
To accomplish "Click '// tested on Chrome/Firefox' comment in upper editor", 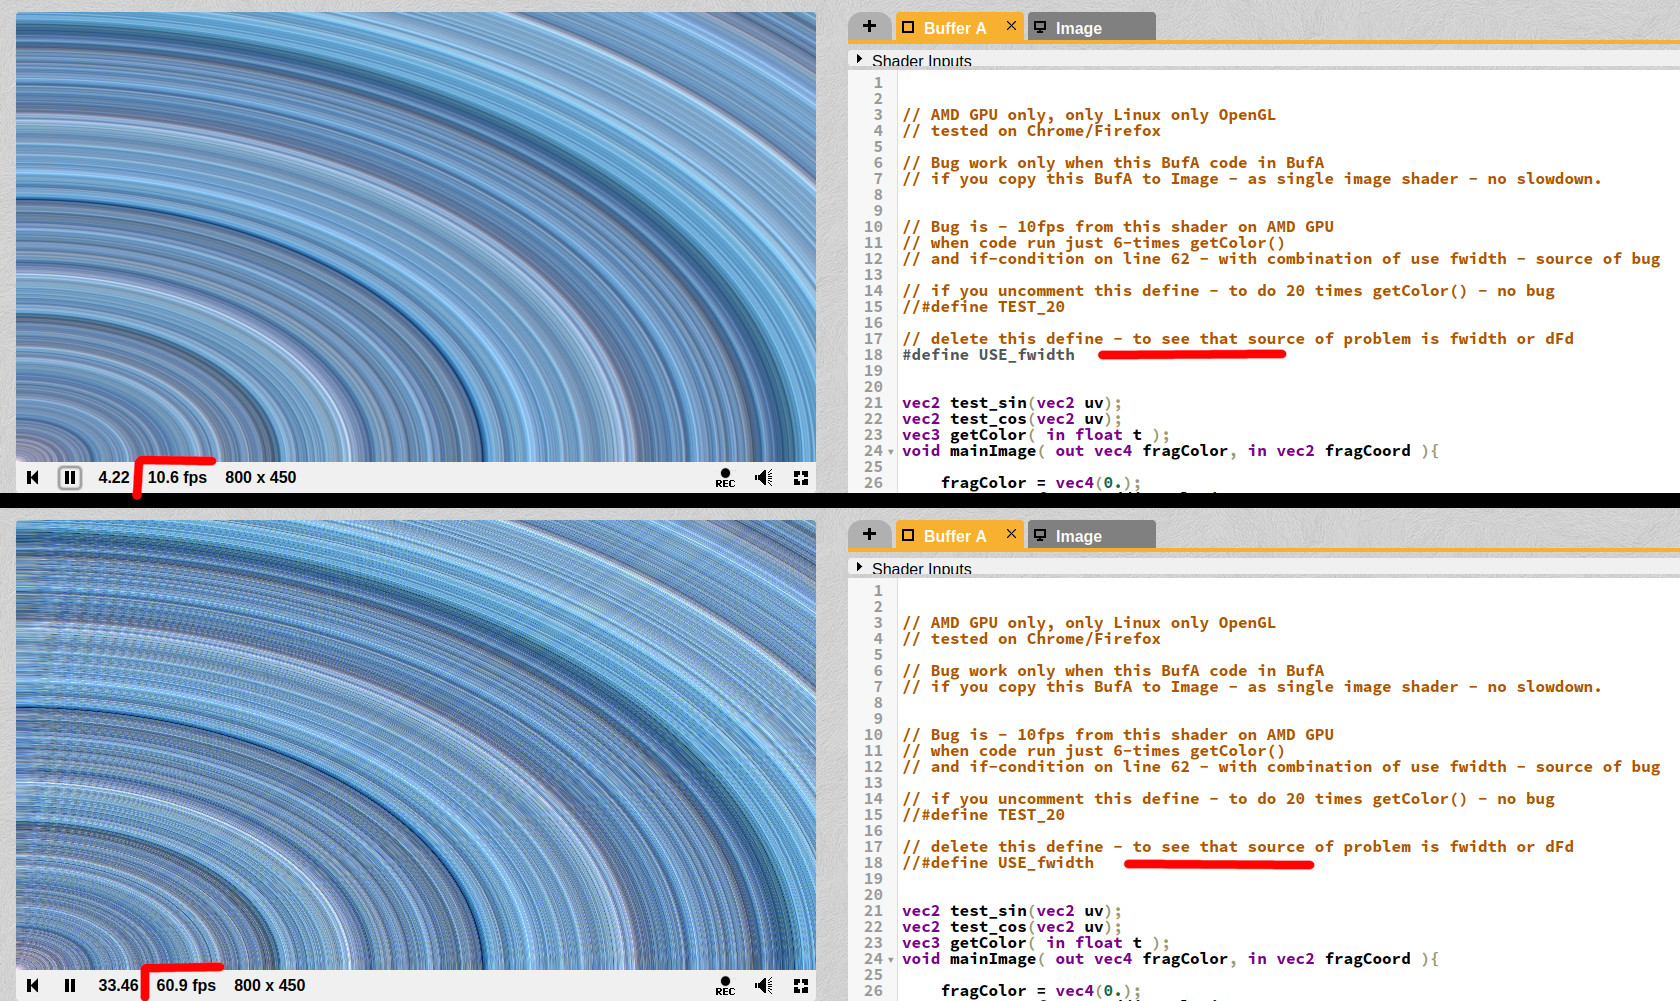I will click(x=1031, y=131).
